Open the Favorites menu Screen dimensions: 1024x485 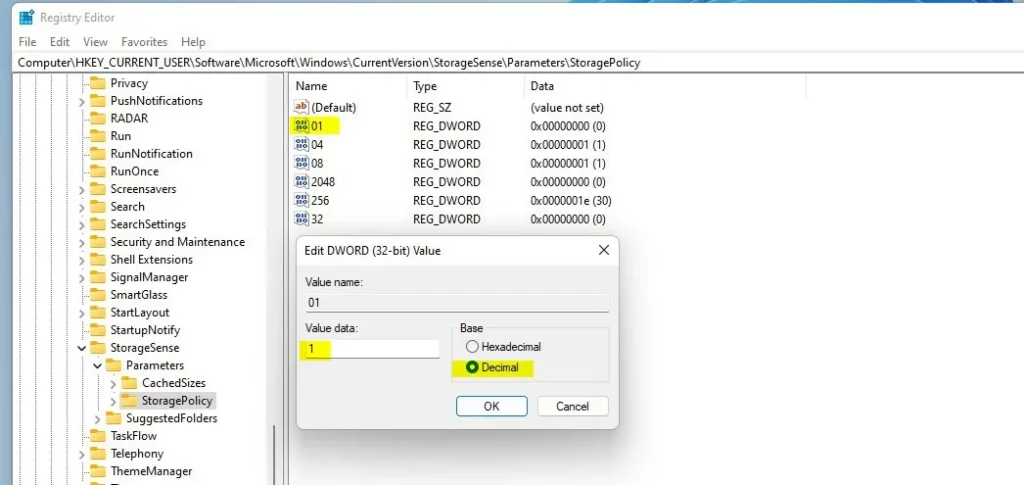pyautogui.click(x=144, y=42)
